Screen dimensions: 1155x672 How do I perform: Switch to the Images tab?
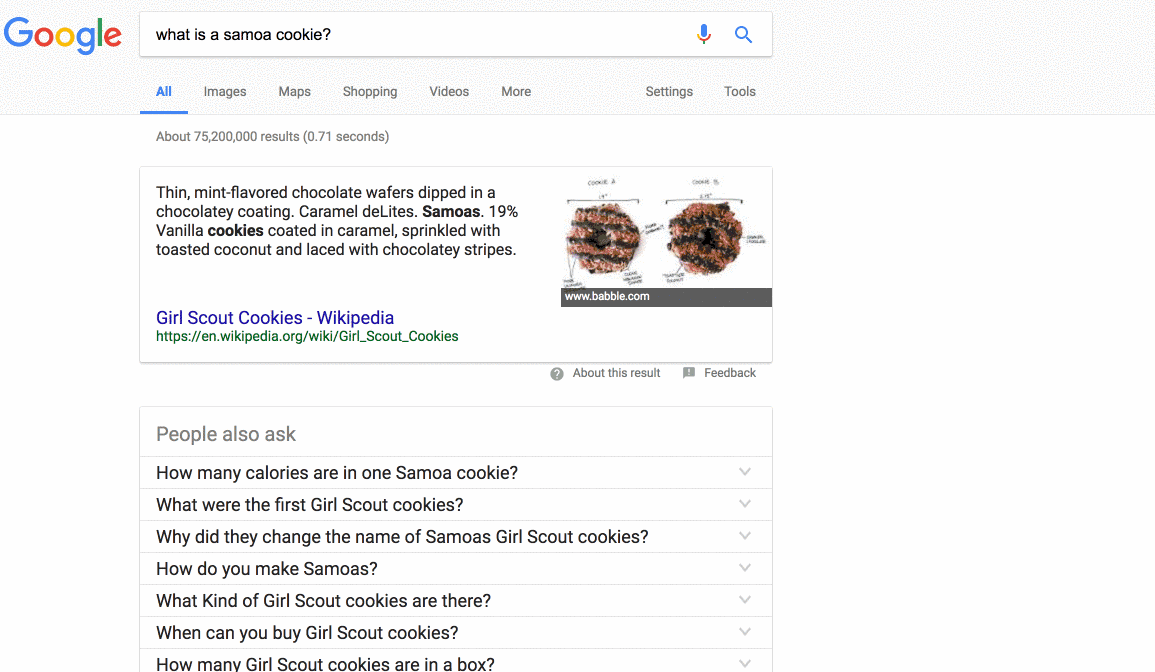pyautogui.click(x=224, y=91)
